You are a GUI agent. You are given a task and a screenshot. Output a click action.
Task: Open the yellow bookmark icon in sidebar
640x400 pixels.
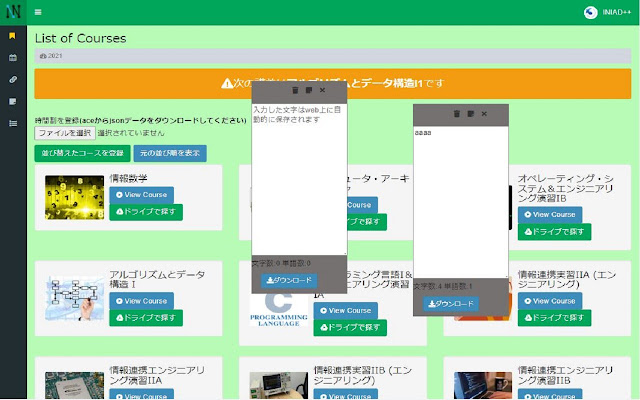[x=13, y=36]
